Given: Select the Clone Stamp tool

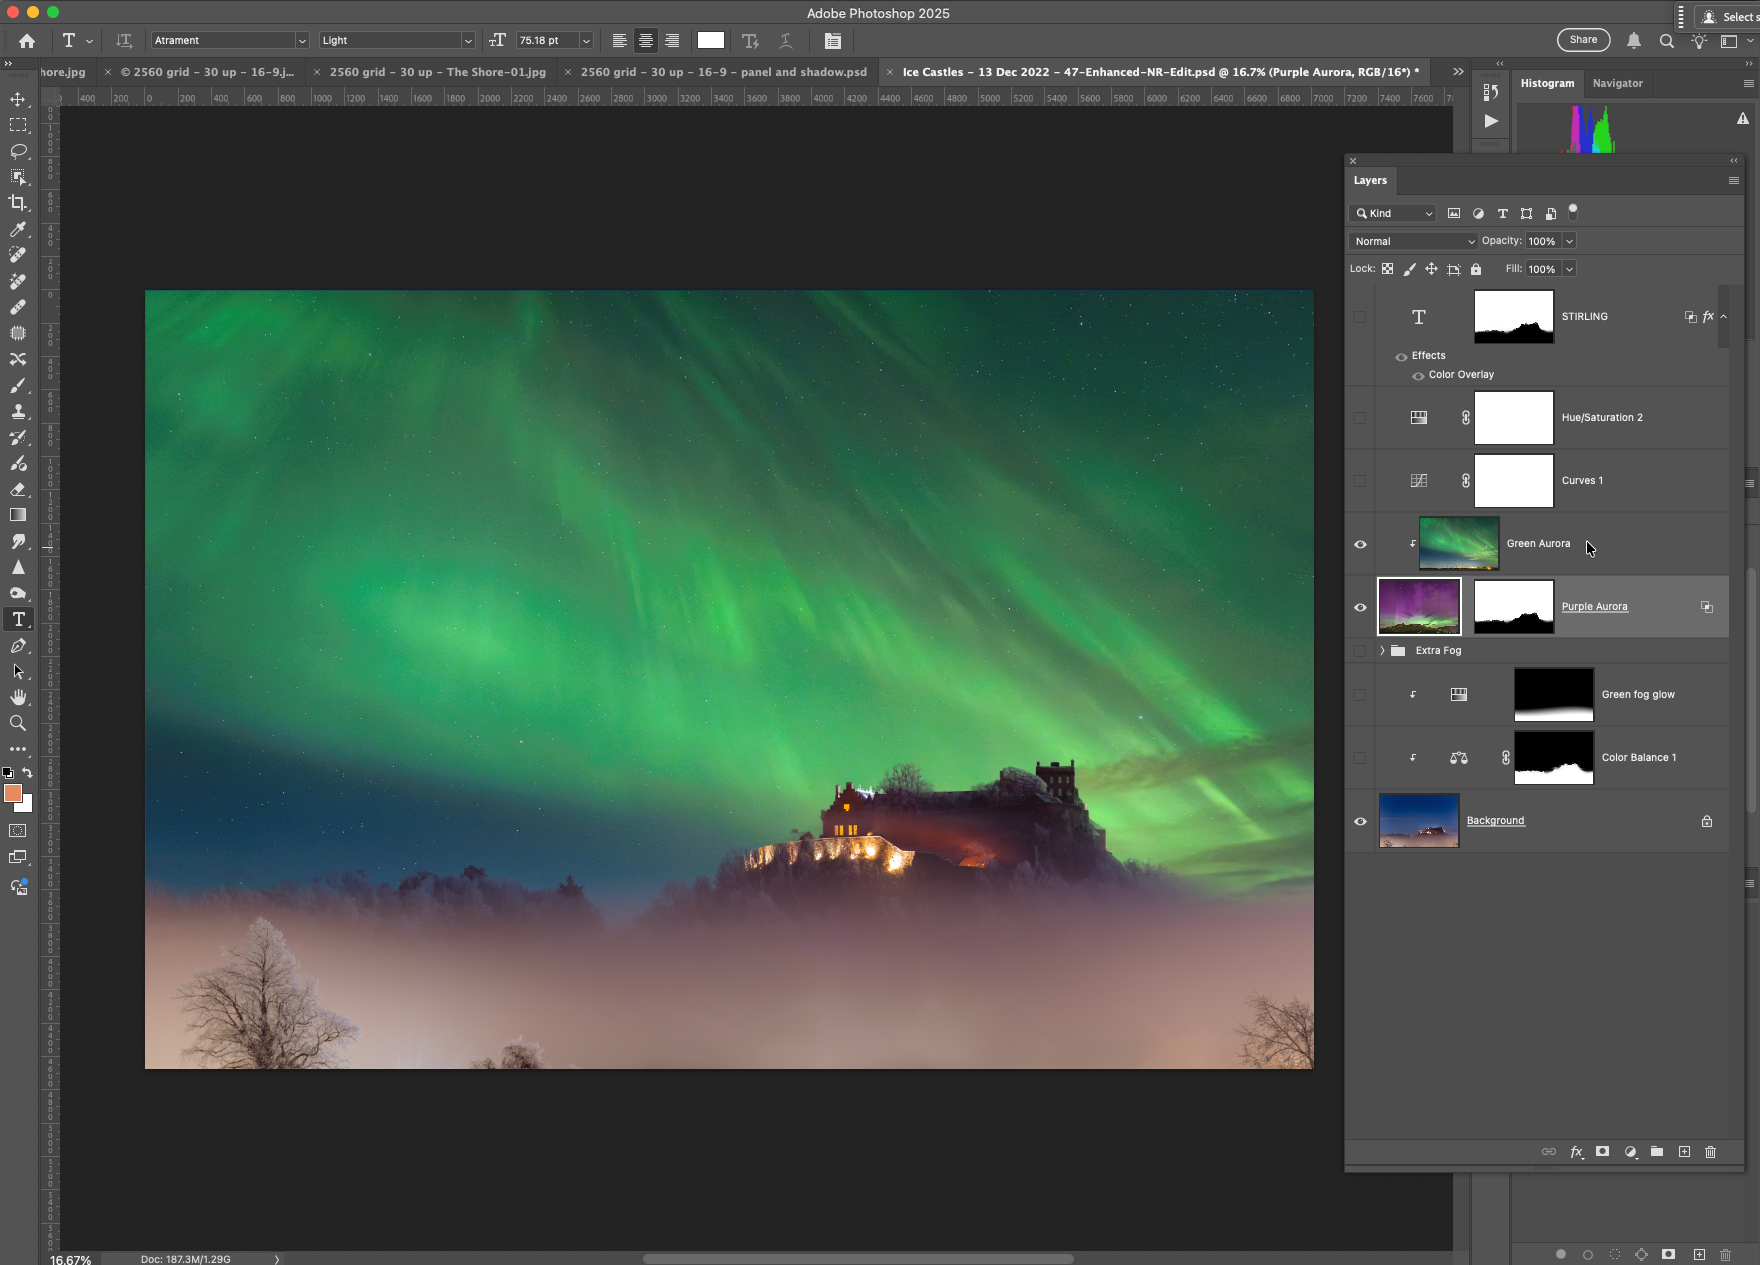Looking at the screenshot, I should point(18,411).
